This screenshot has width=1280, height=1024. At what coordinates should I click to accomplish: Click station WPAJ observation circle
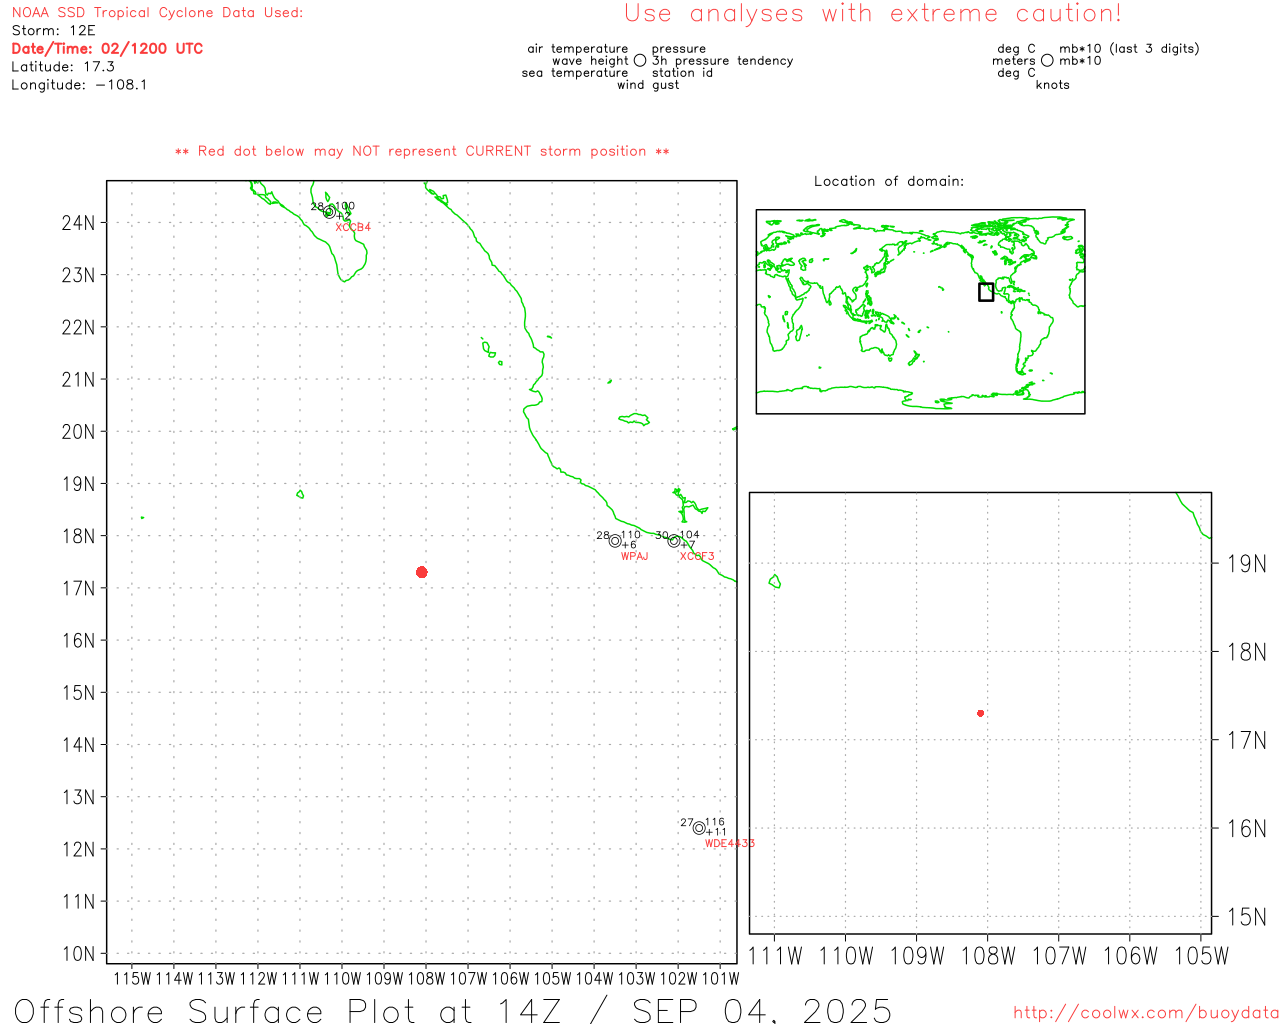pyautogui.click(x=615, y=541)
